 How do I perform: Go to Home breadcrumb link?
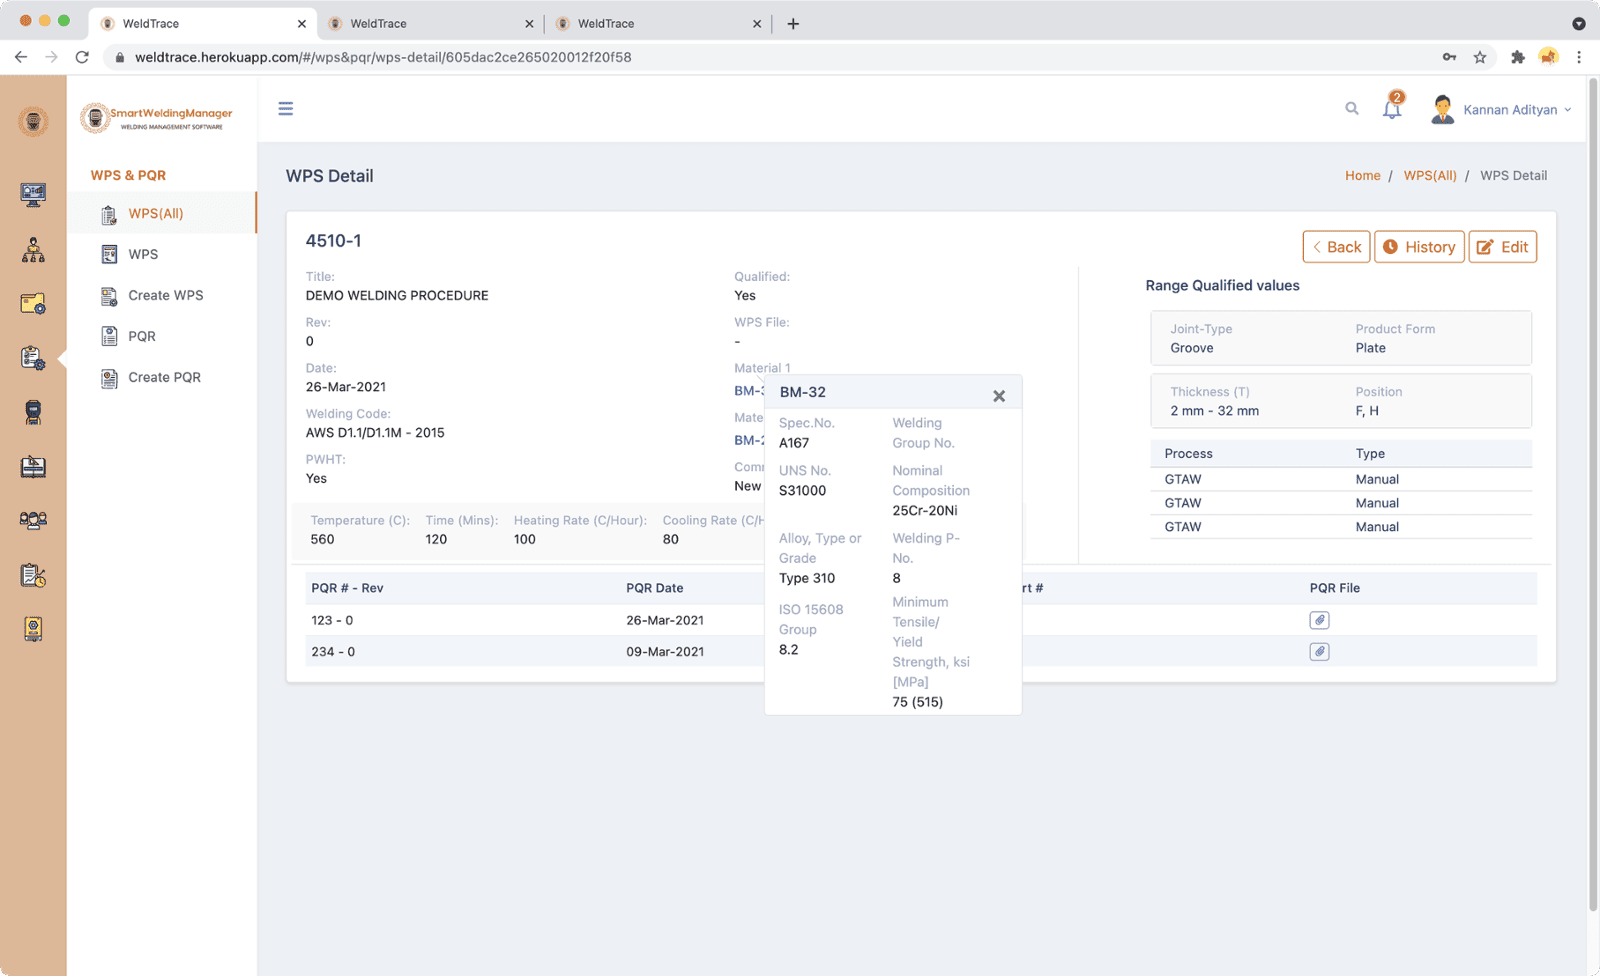coord(1362,176)
